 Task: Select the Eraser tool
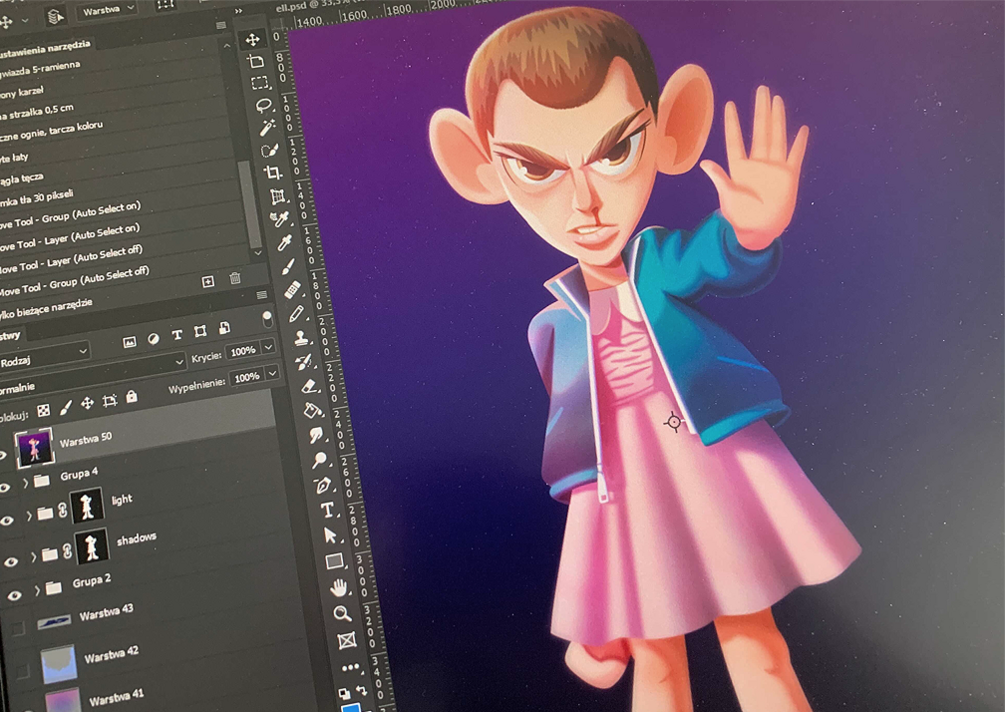[x=310, y=386]
